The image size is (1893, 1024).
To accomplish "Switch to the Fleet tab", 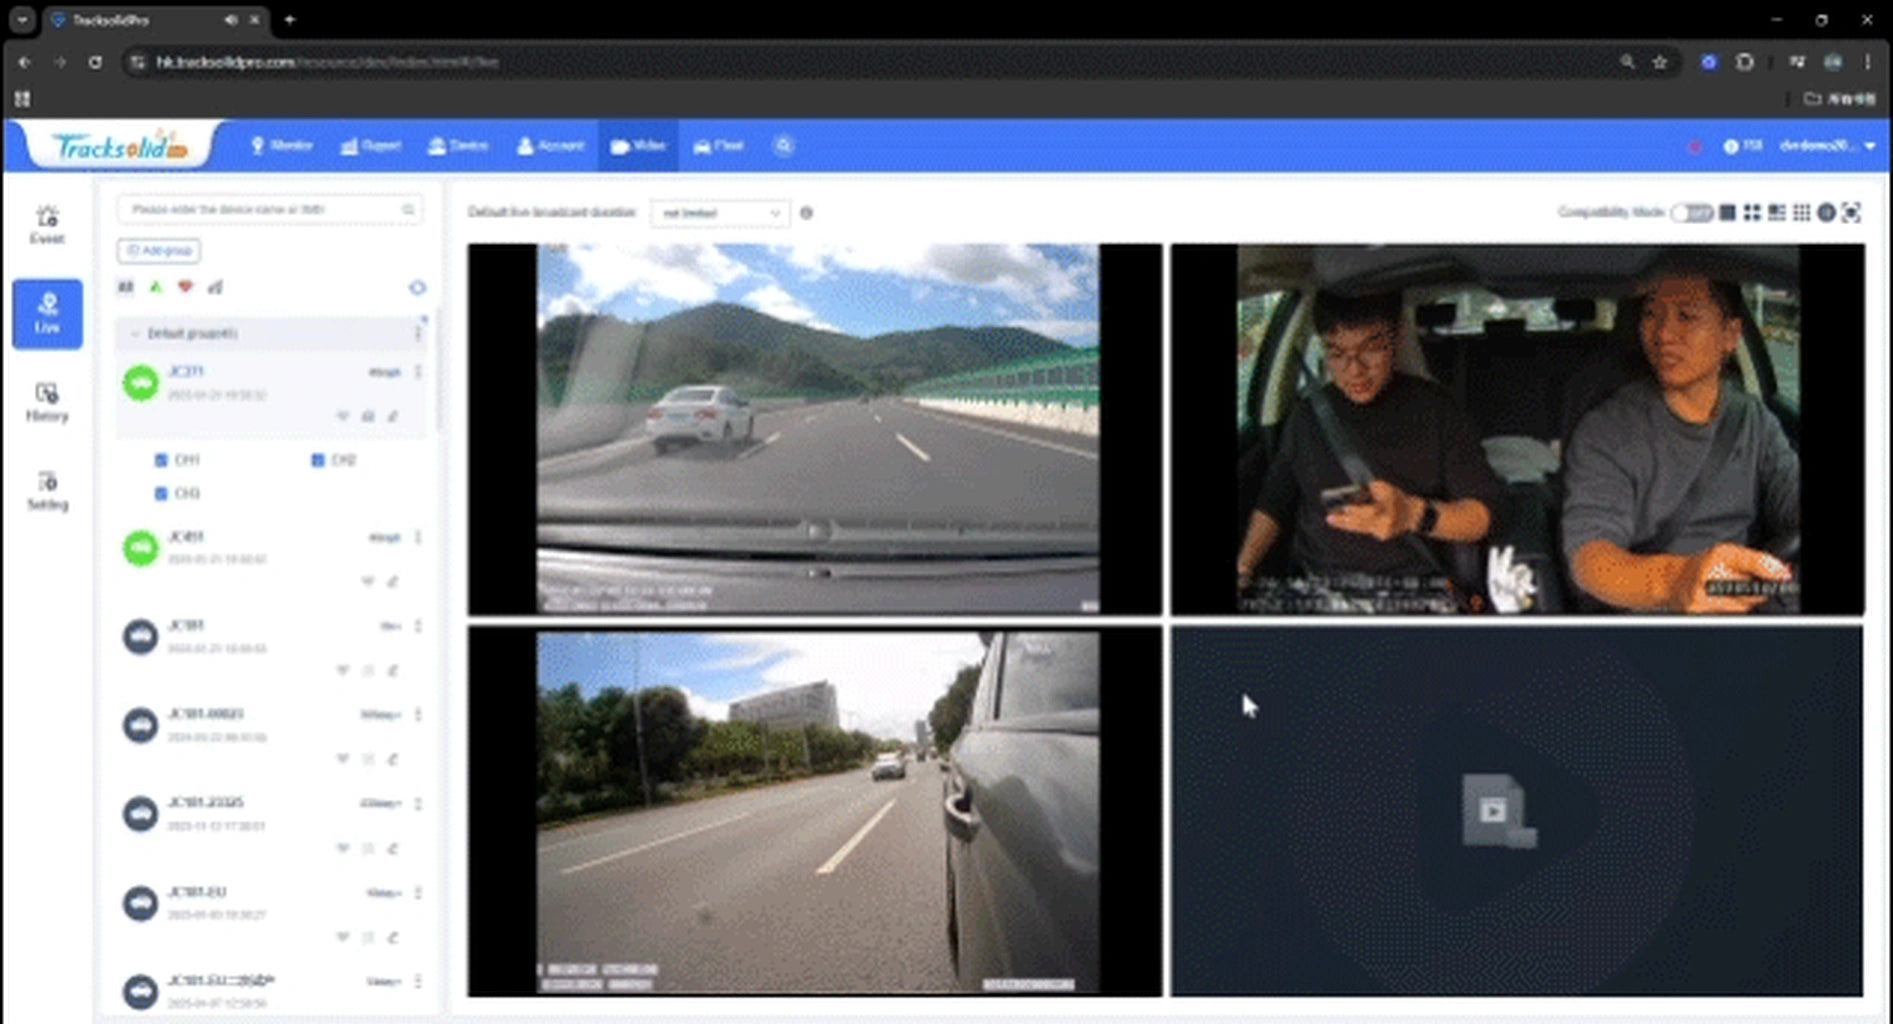I will point(718,146).
